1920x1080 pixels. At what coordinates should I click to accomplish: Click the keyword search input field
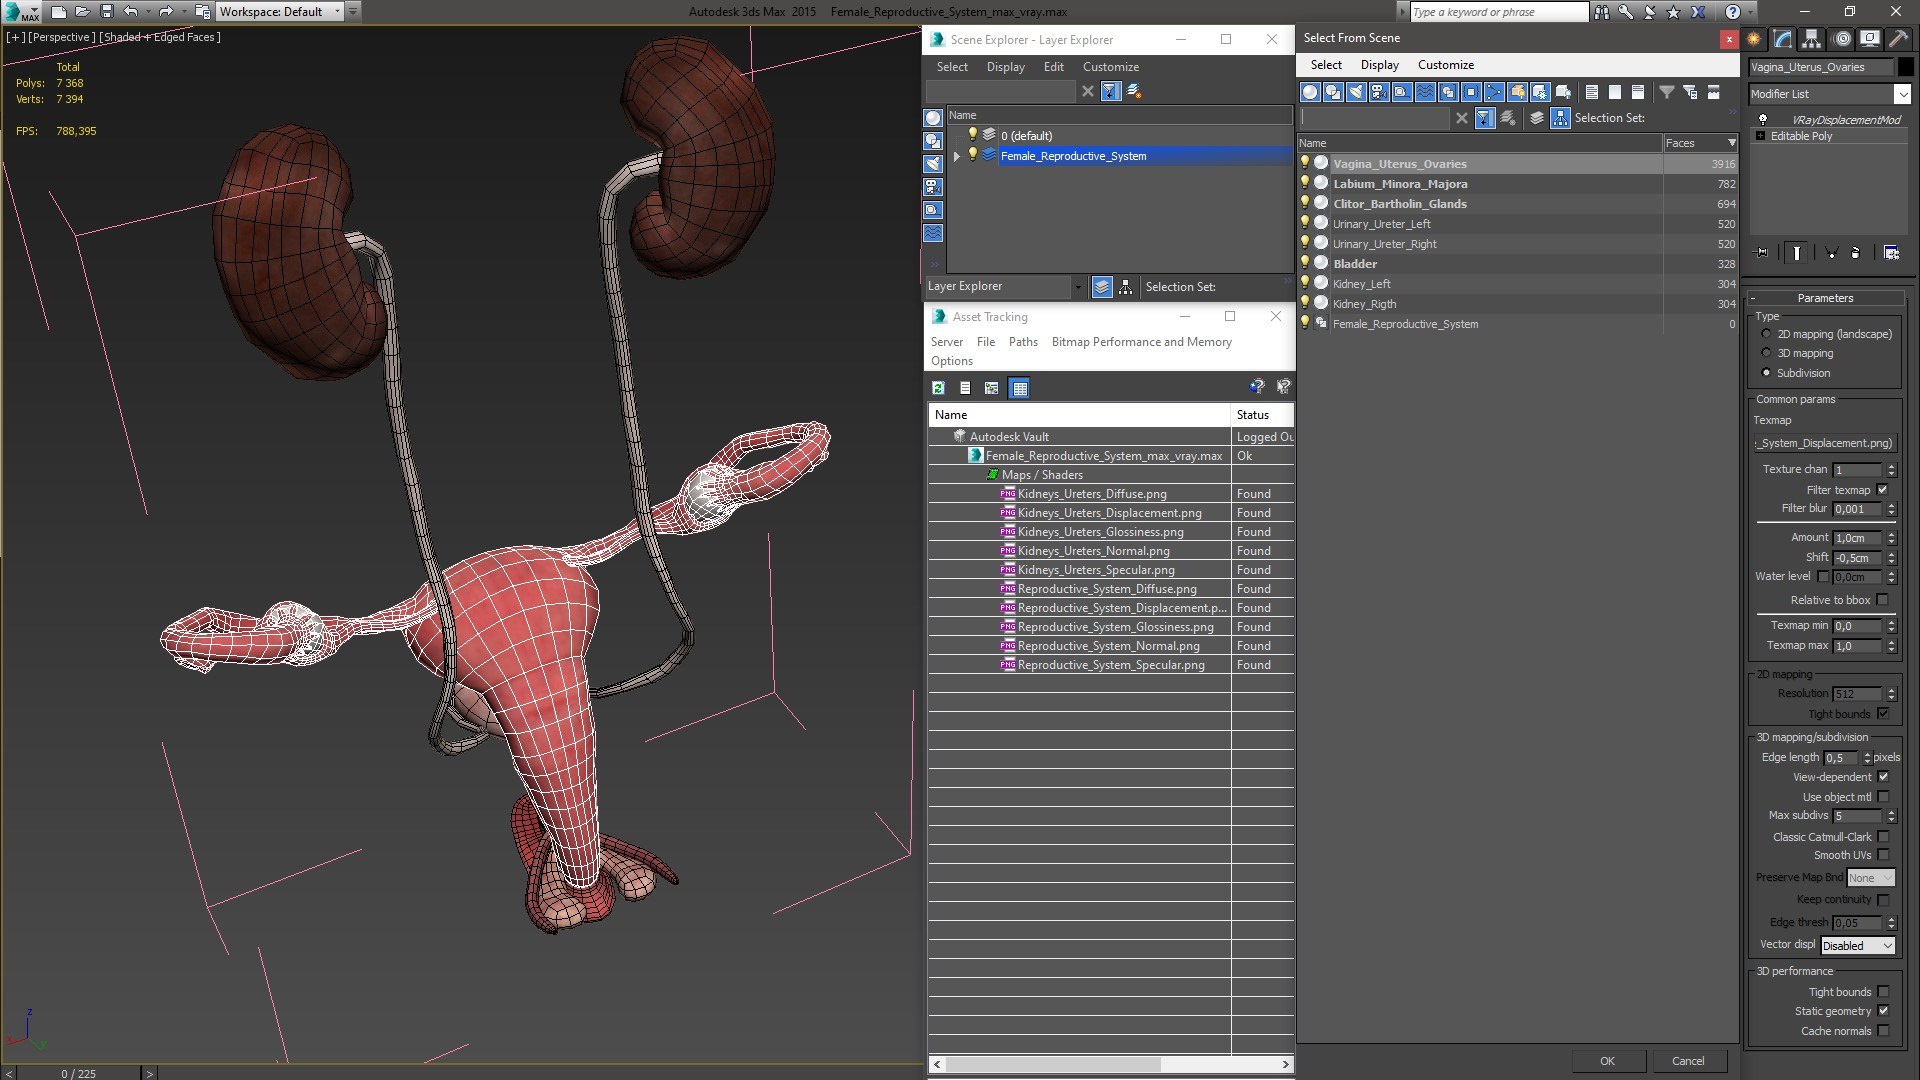[1498, 12]
